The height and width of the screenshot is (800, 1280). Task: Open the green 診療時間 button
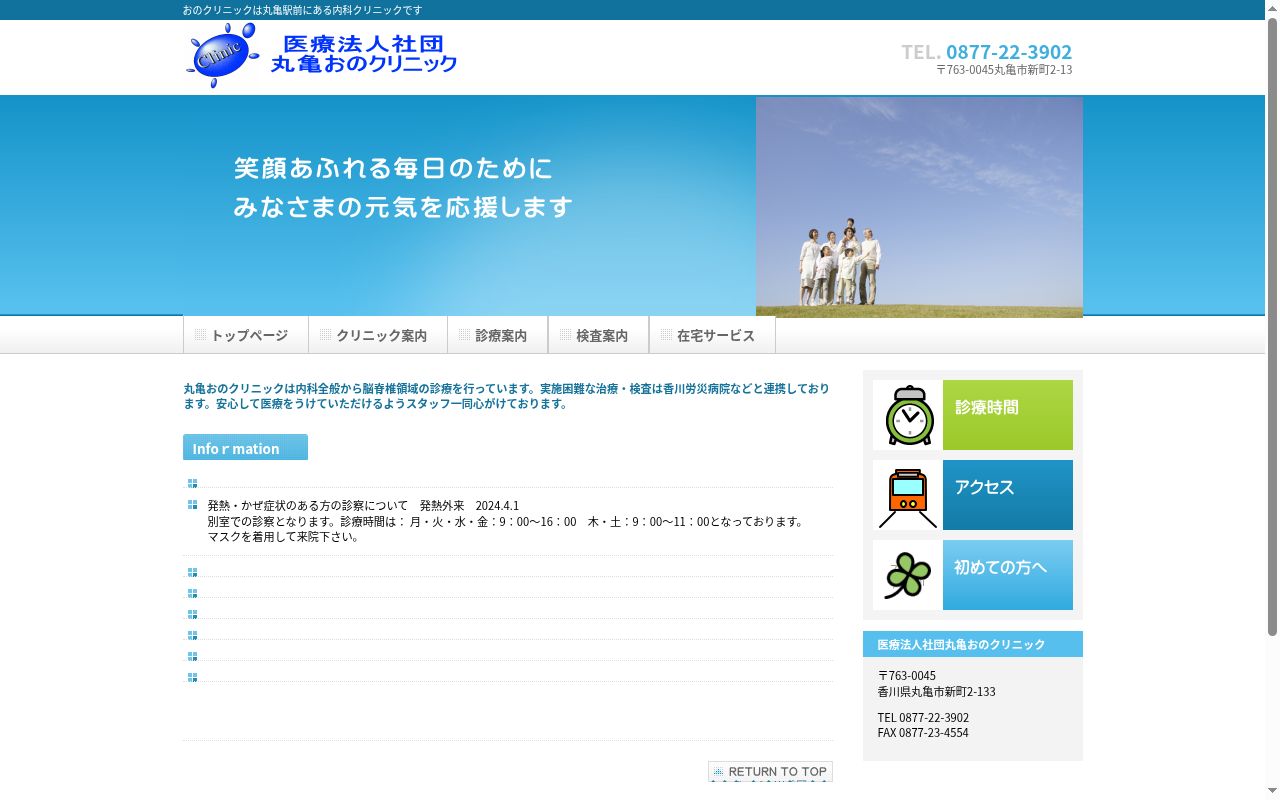1008,415
